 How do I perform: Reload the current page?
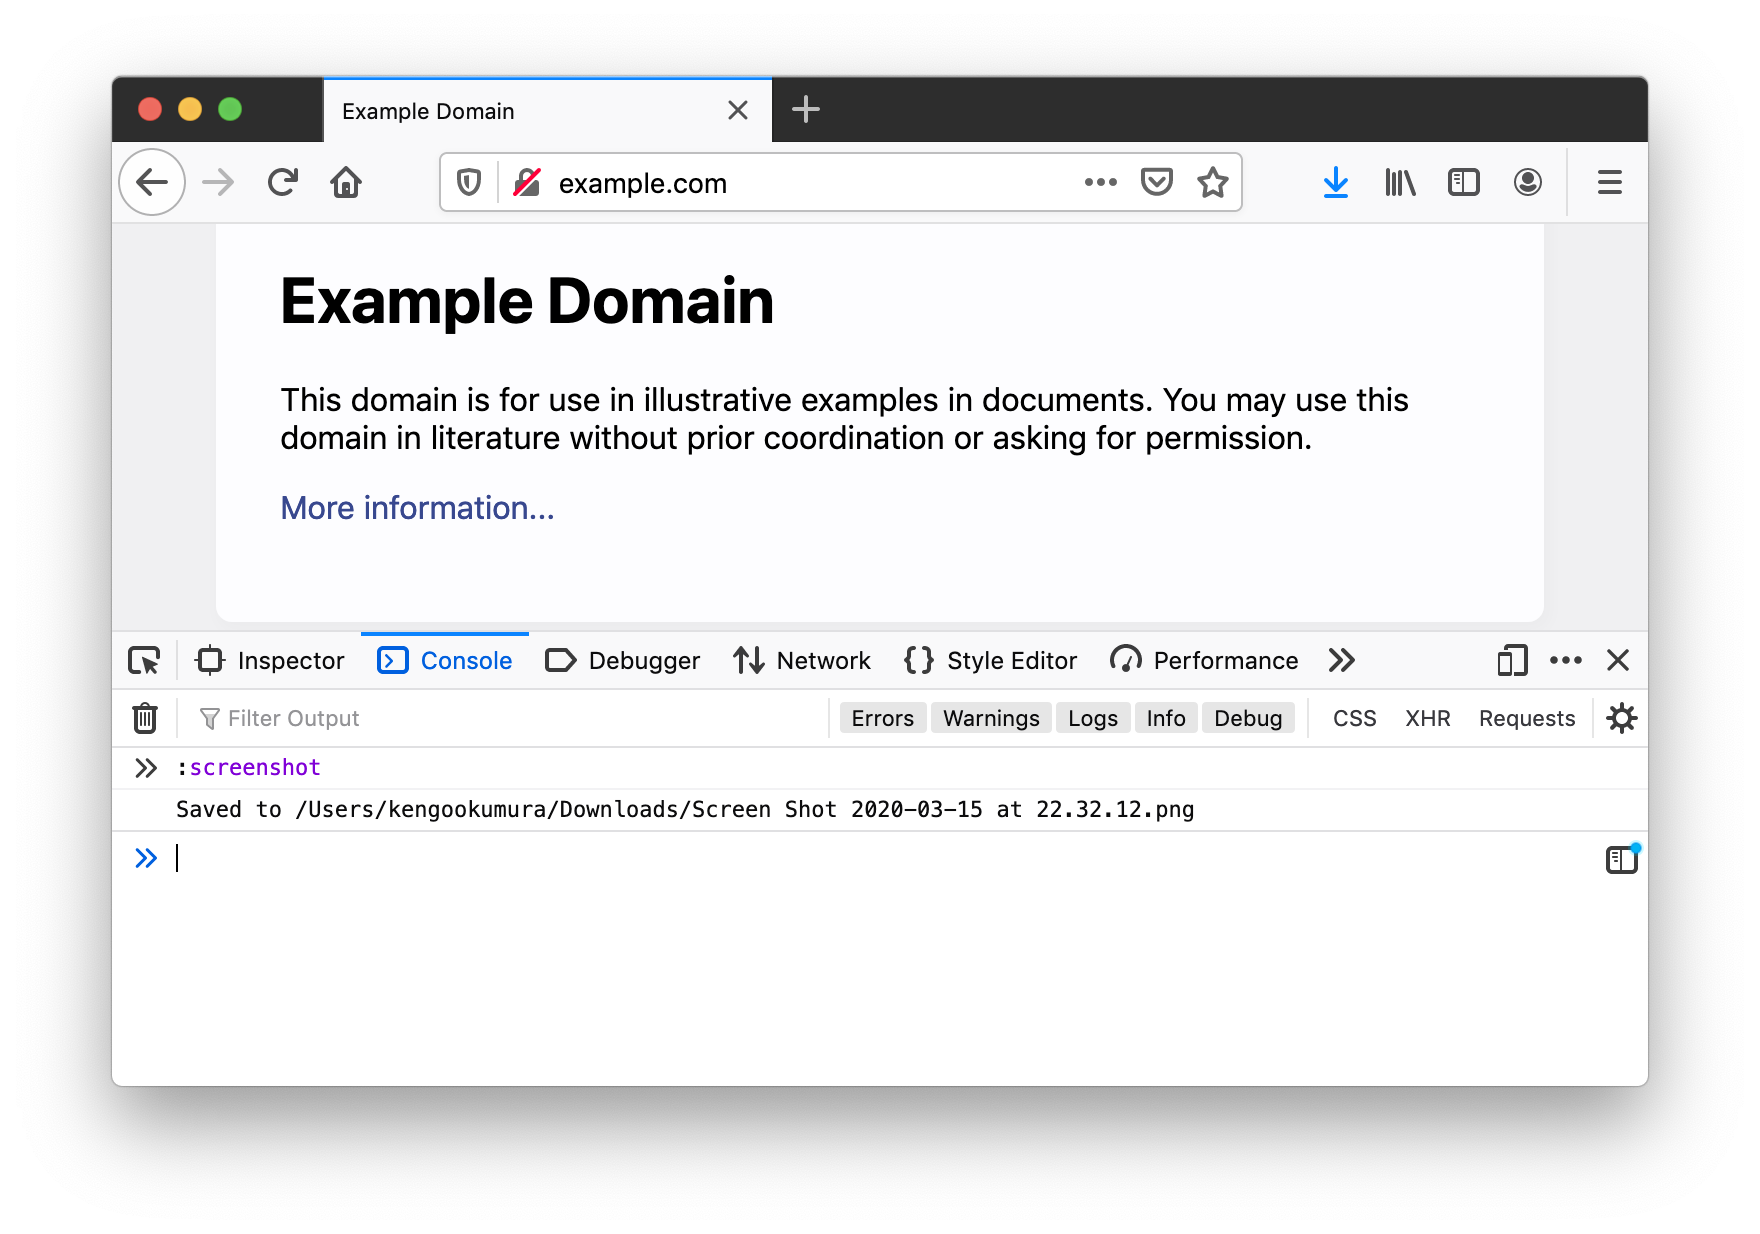pos(283,182)
